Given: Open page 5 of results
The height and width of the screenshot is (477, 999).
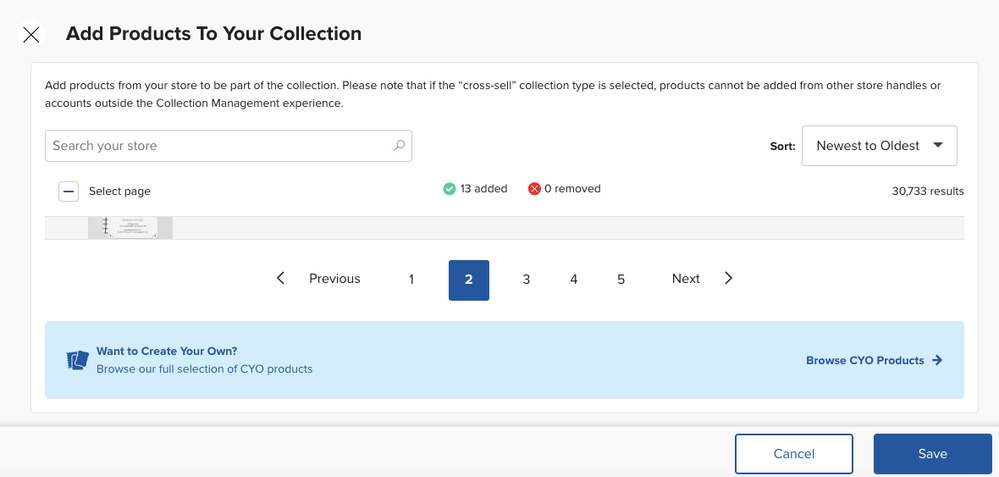Looking at the screenshot, I should [x=621, y=280].
